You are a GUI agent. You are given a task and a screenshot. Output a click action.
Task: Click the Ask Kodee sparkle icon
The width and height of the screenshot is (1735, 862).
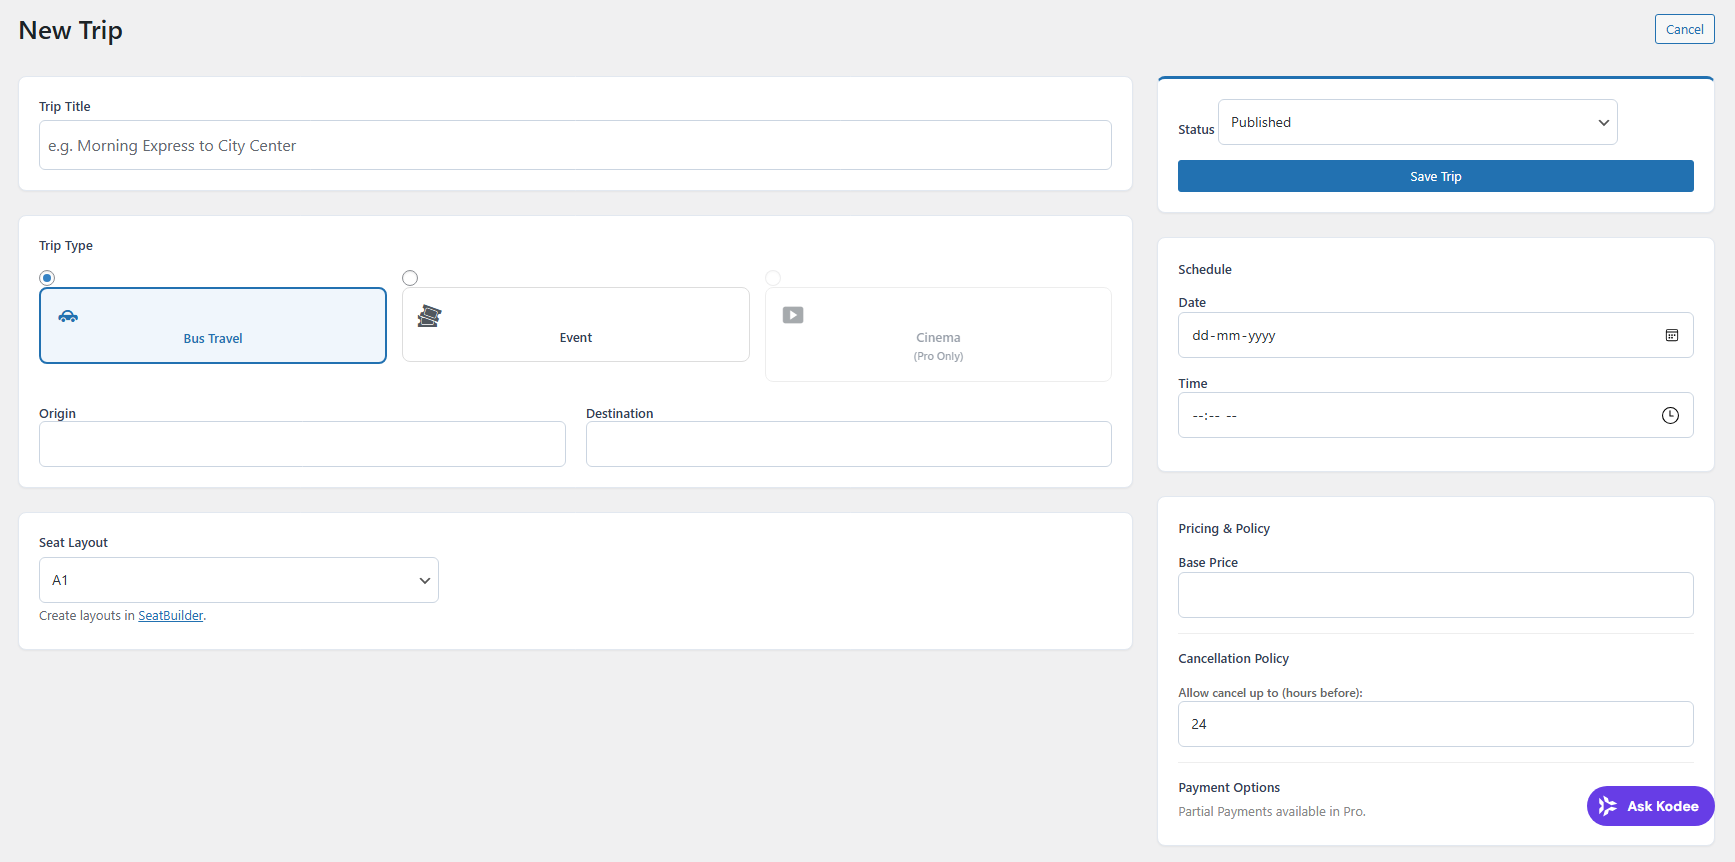click(x=1608, y=806)
